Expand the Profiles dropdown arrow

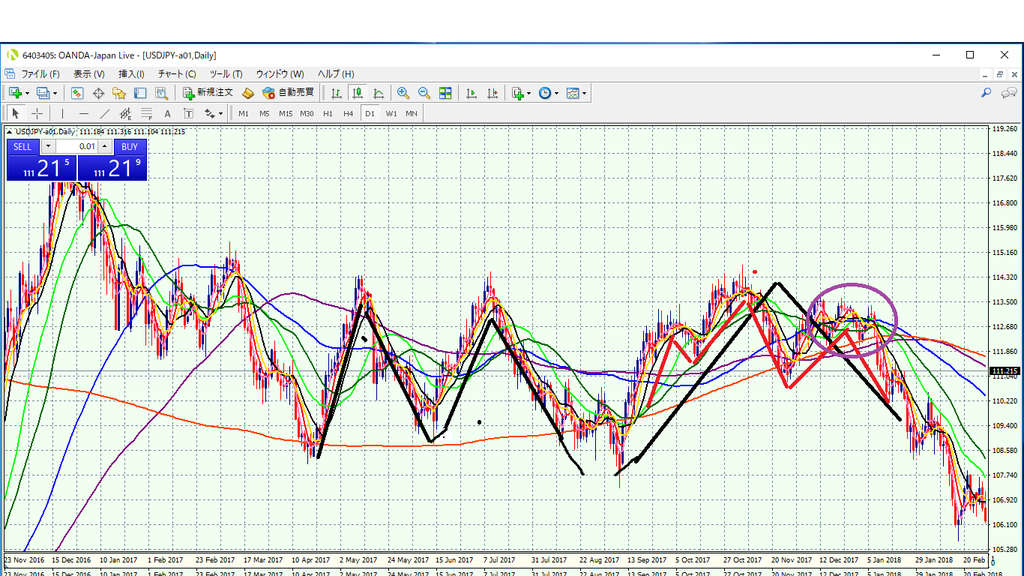click(55, 93)
